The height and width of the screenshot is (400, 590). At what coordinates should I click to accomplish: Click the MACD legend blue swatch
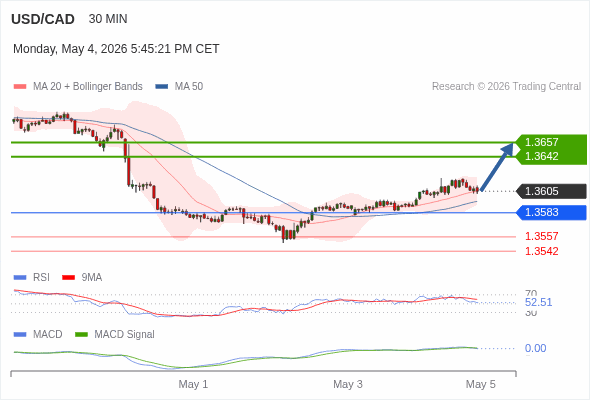[20, 335]
